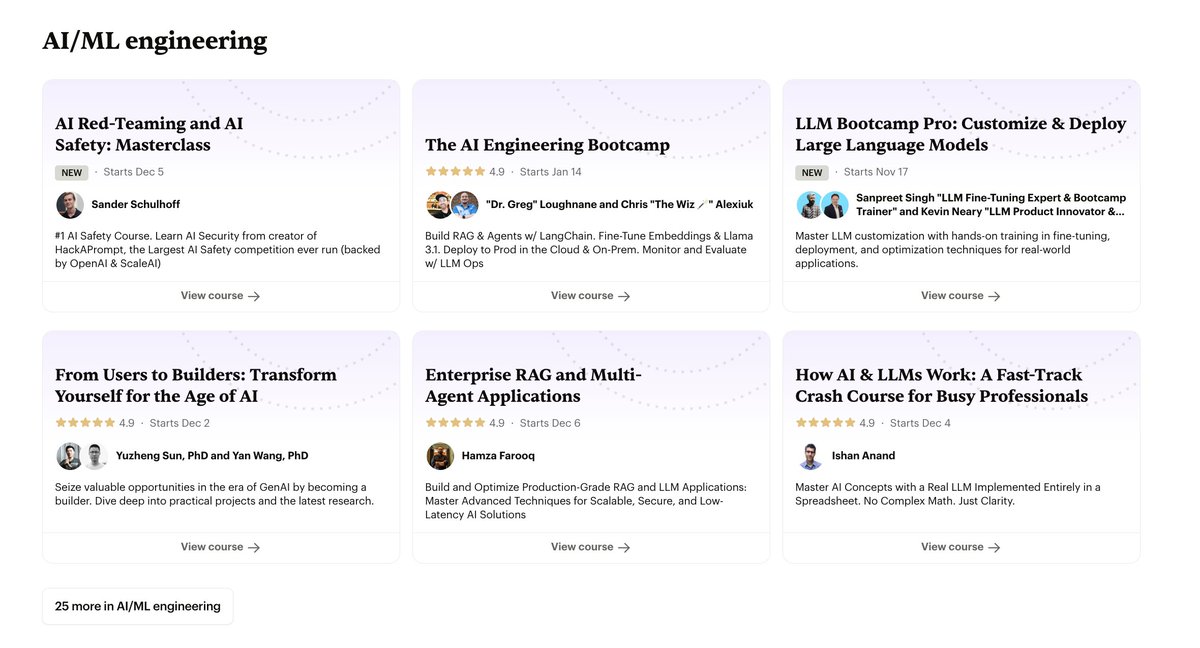Open View course for LLM Bootcamp Pro
Viewport: 1200px width, 648px height.
tap(961, 296)
